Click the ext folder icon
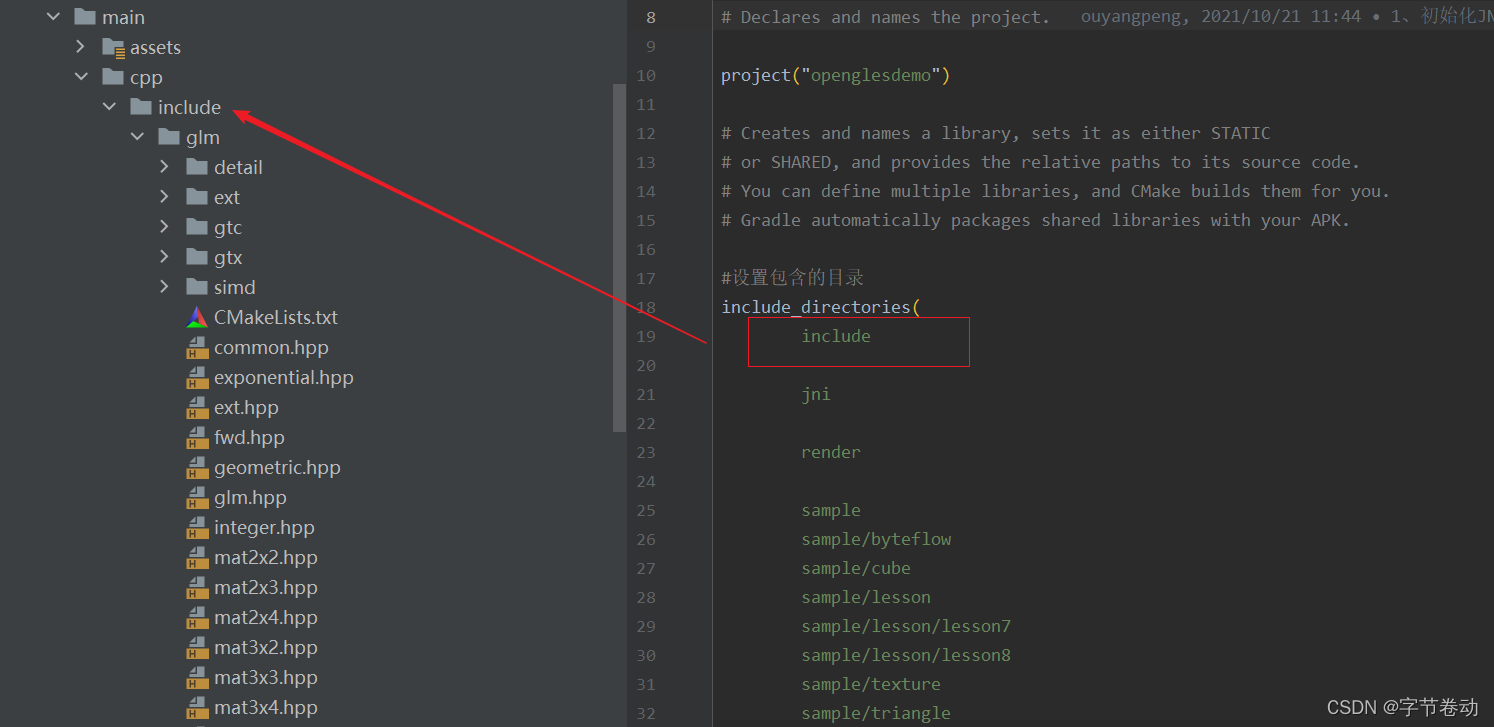Screen dimensions: 1494x727 point(197,197)
